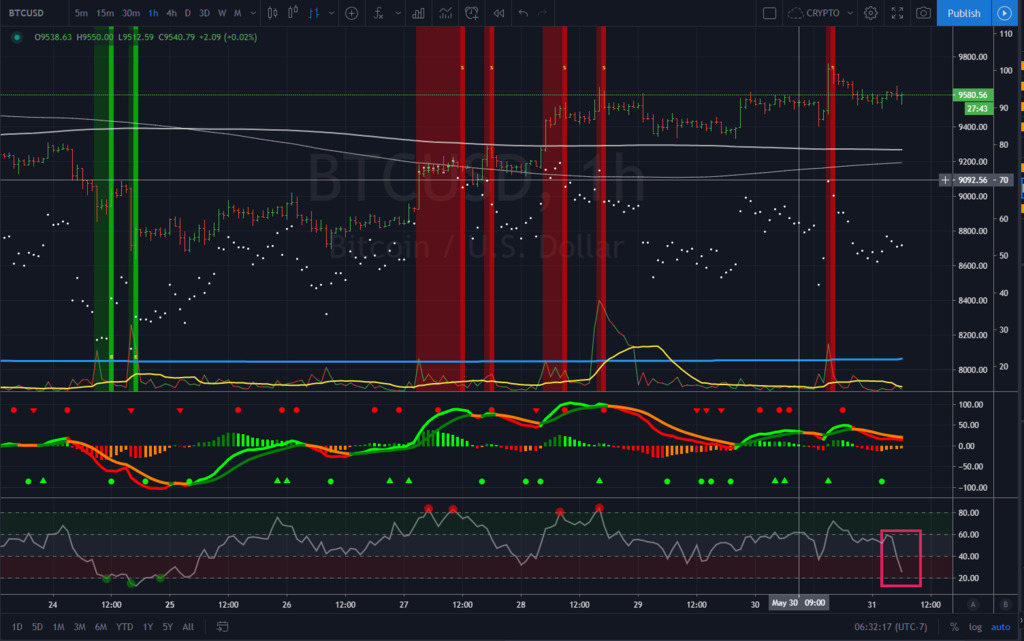Open the CRYPTO layout dropdown
This screenshot has width=1024, height=641.
[x=823, y=13]
